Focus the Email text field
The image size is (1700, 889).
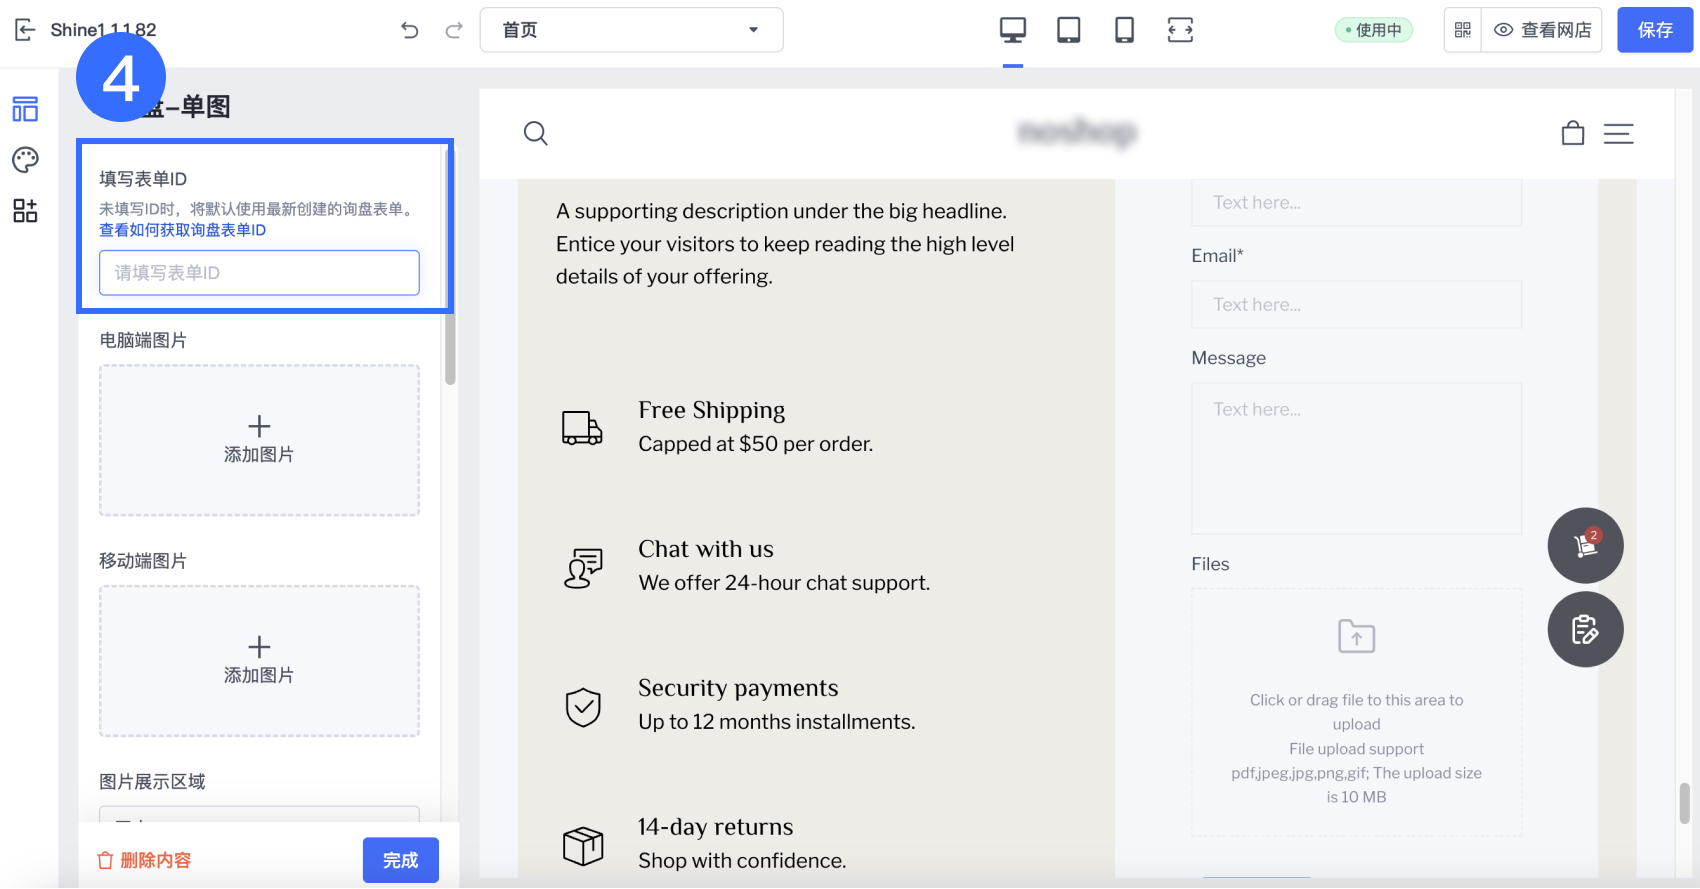click(1356, 304)
